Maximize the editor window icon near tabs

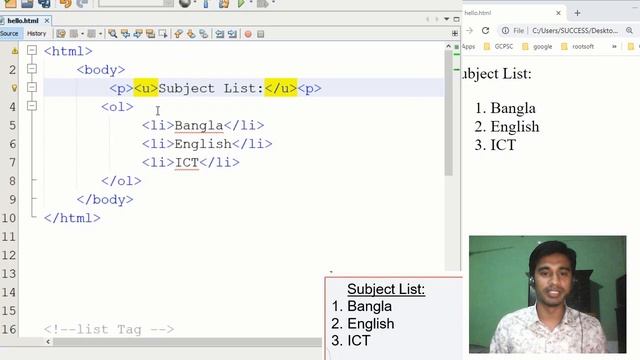coord(456,19)
